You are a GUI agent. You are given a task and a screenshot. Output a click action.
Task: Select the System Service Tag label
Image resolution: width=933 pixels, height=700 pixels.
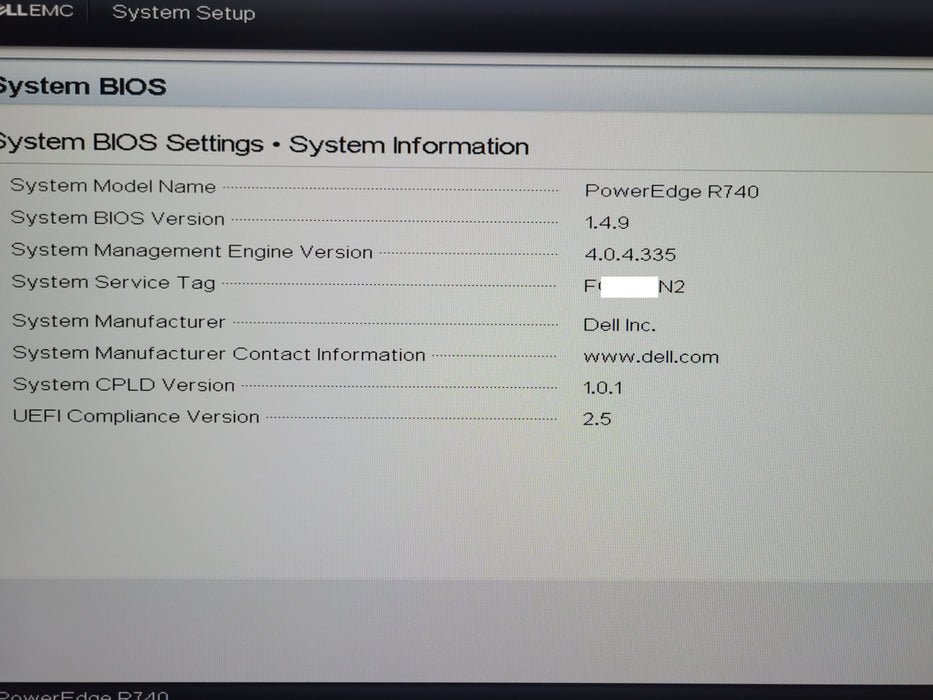click(x=114, y=282)
